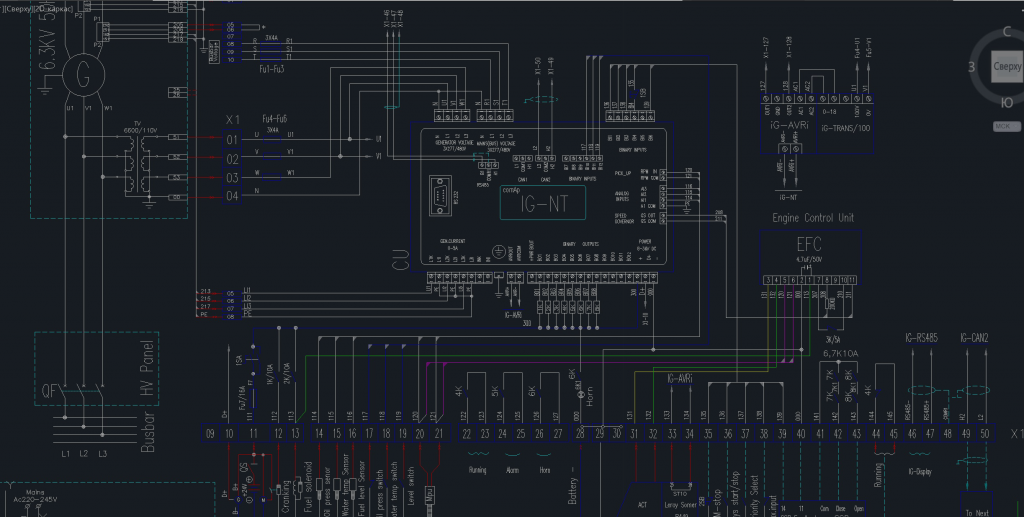This screenshot has height=517, width=1024.
Task: Select the comAp logo text
Action: tap(511, 191)
